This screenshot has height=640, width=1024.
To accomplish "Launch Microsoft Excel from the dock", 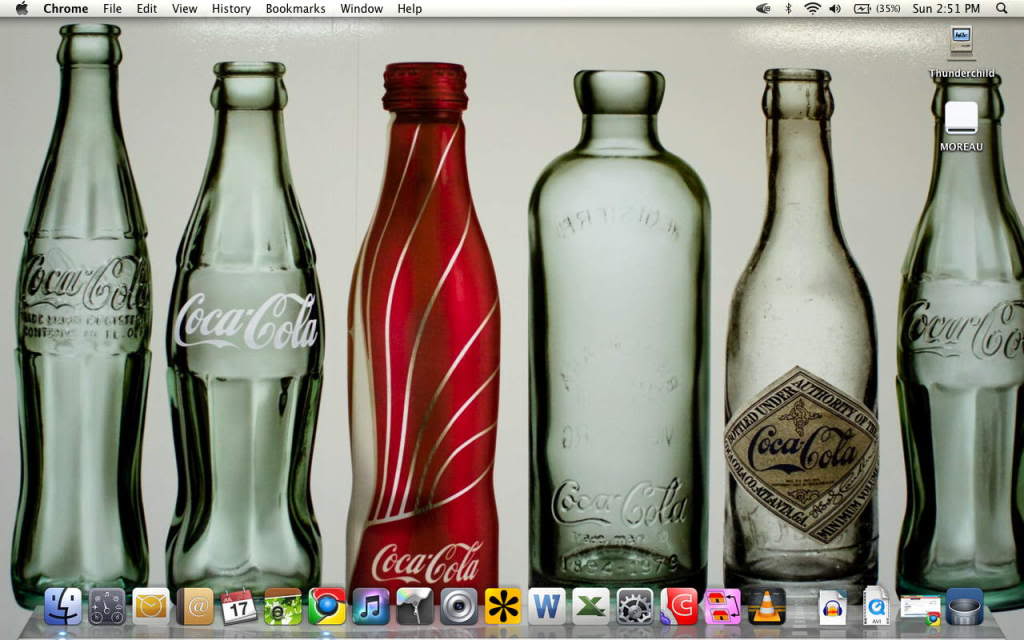I will (590, 607).
